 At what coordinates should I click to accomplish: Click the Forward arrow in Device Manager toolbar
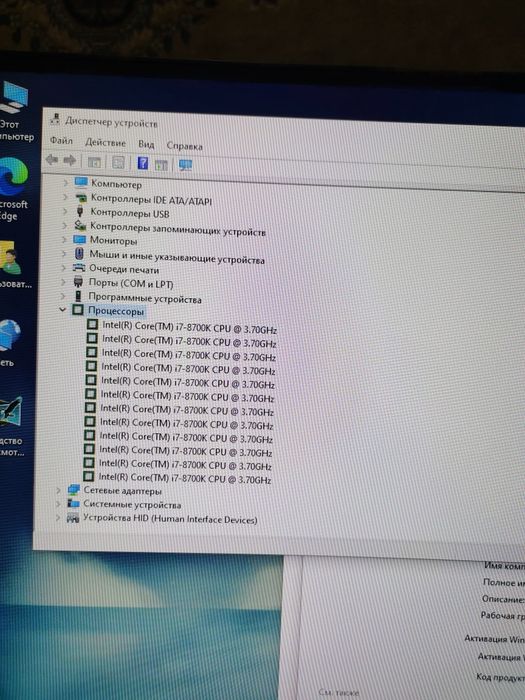[x=70, y=160]
